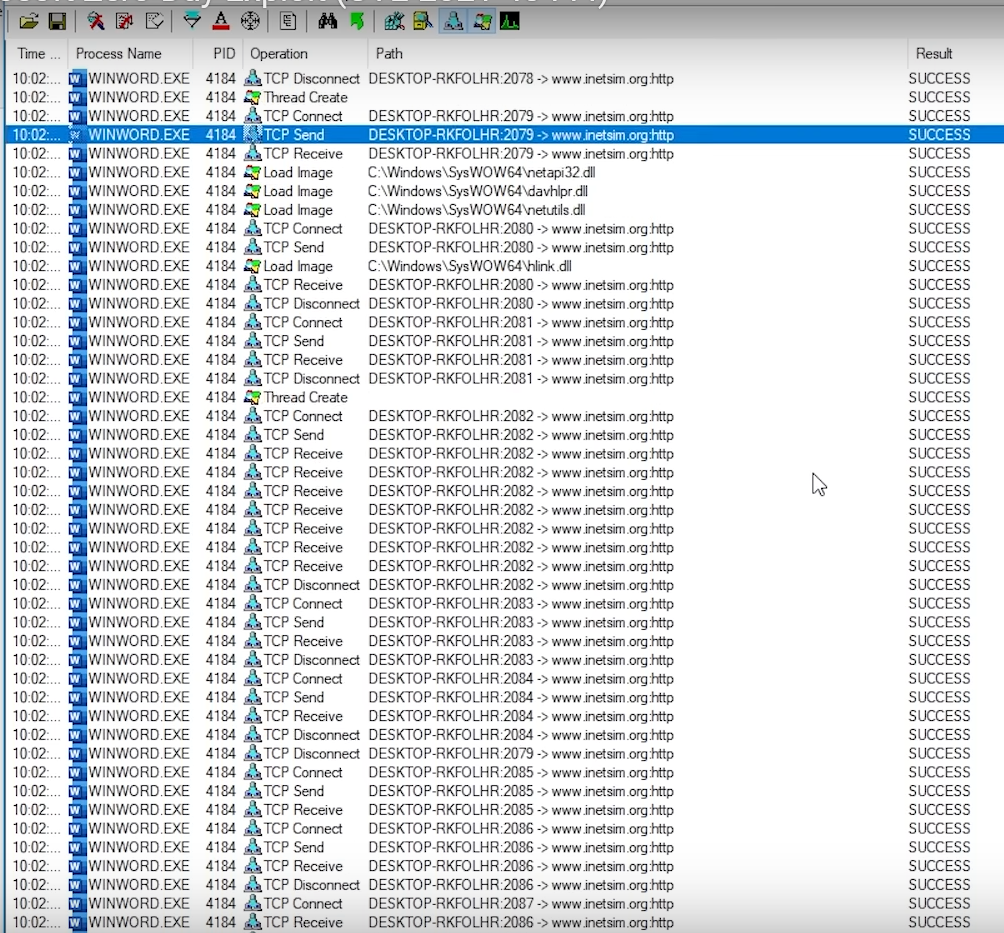Select the TCP Disconnect row for port 2080

[505, 304]
